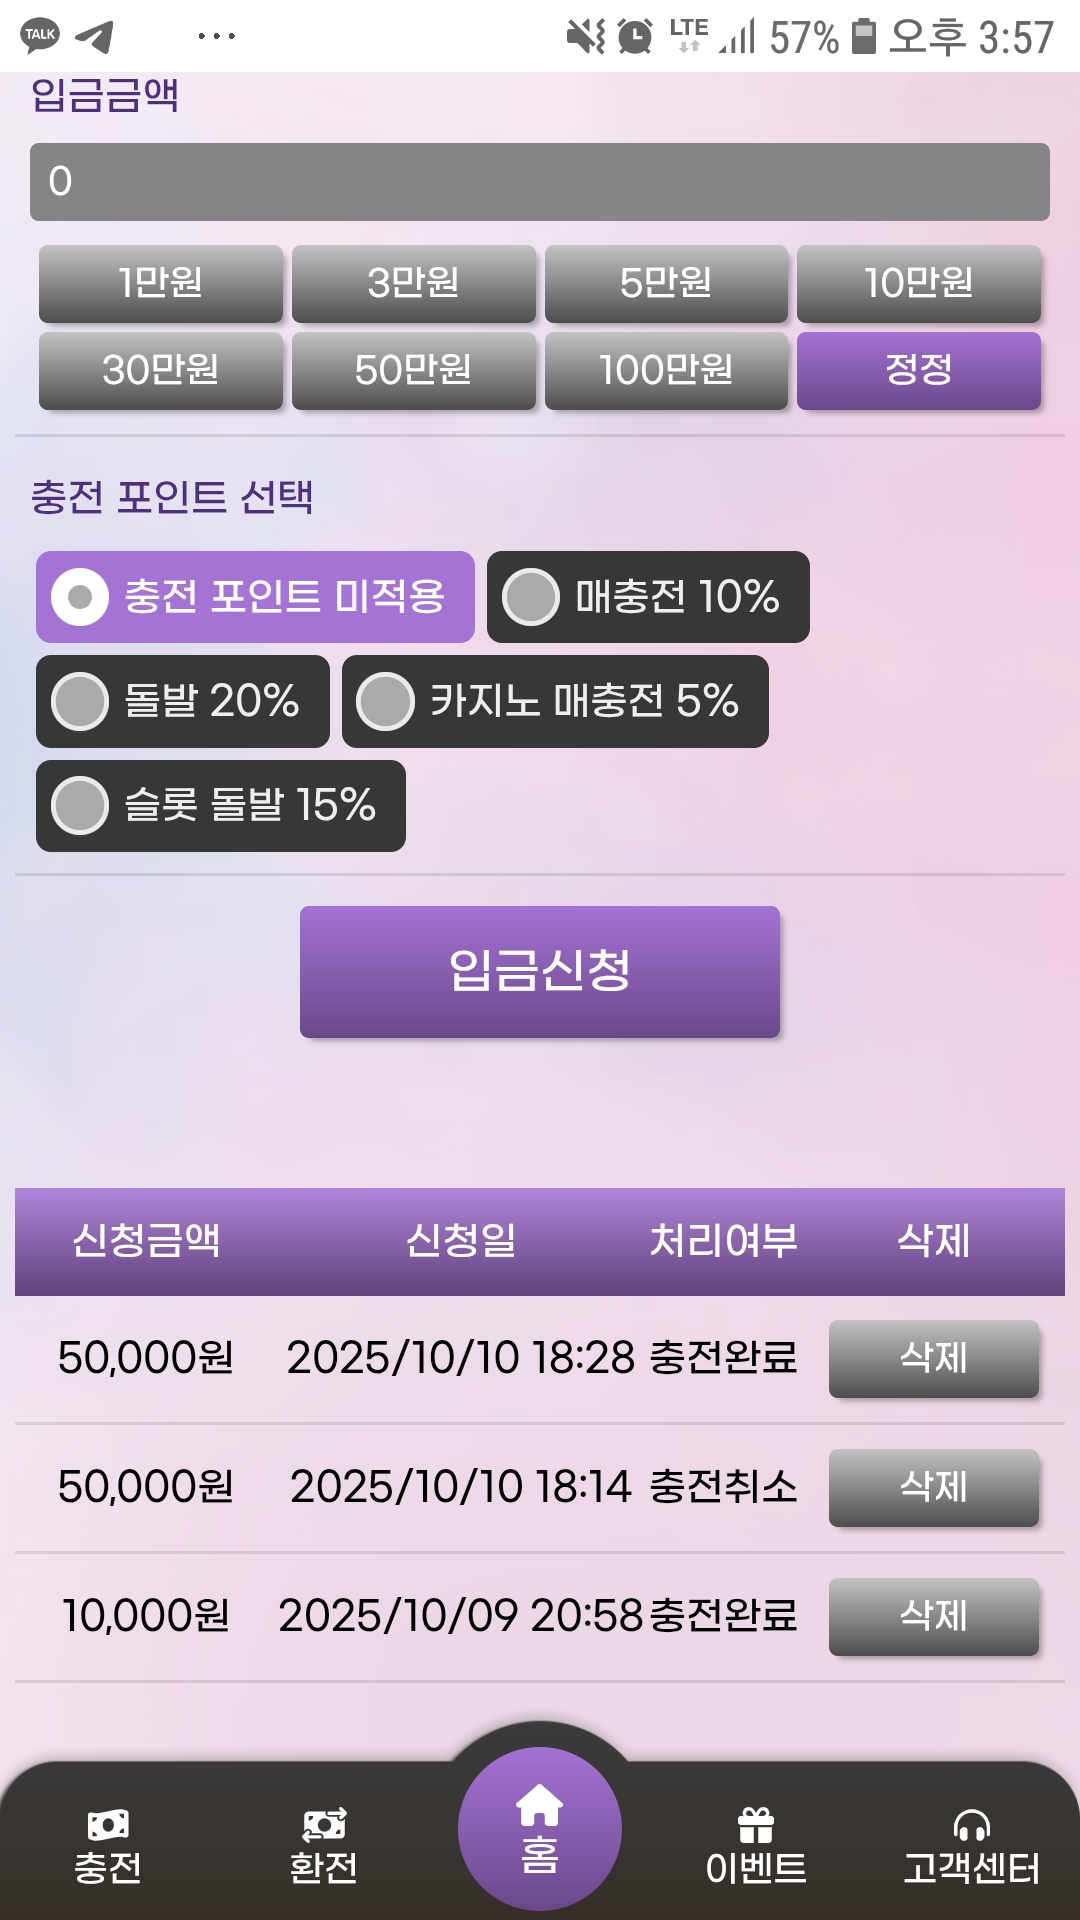Viewport: 1080px width, 1920px height.
Task: Tap the KakaoTalk notification icon in status bar
Action: [x=40, y=36]
